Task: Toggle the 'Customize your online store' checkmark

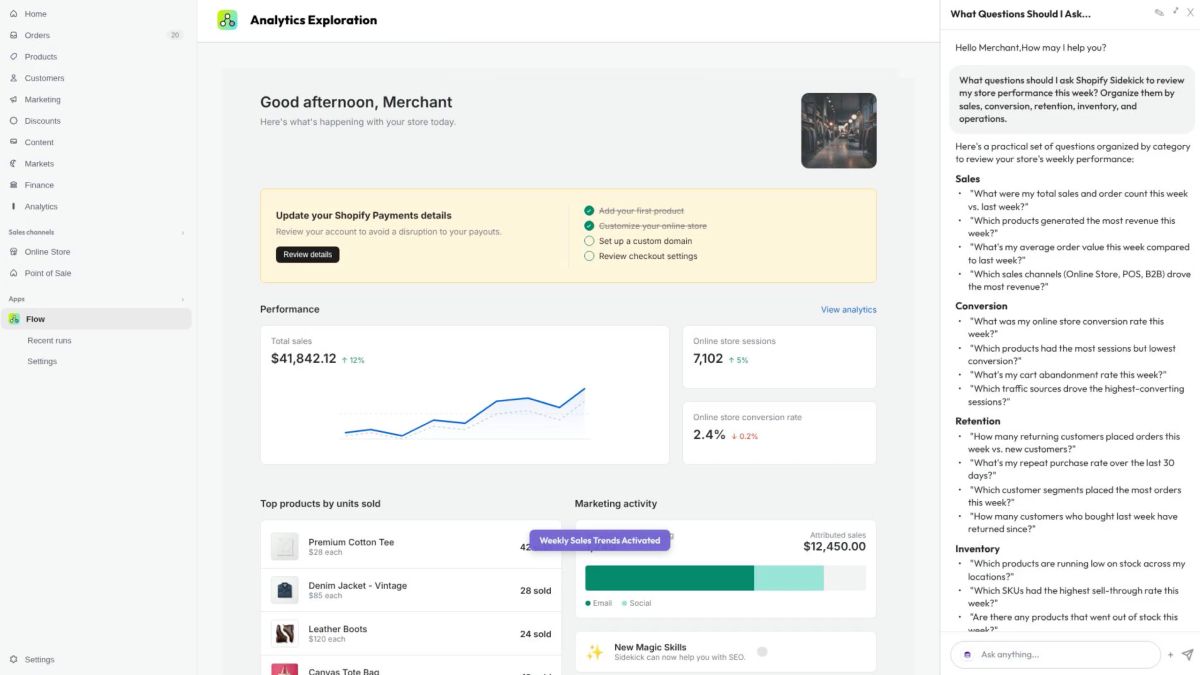Action: tap(590, 226)
